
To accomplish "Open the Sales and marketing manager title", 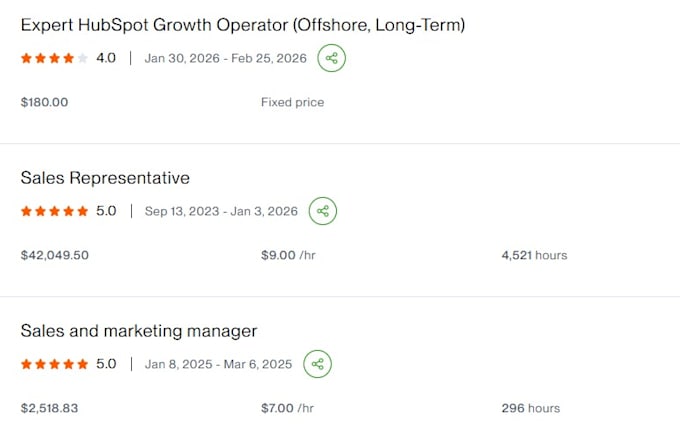I will pyautogui.click(x=139, y=331).
